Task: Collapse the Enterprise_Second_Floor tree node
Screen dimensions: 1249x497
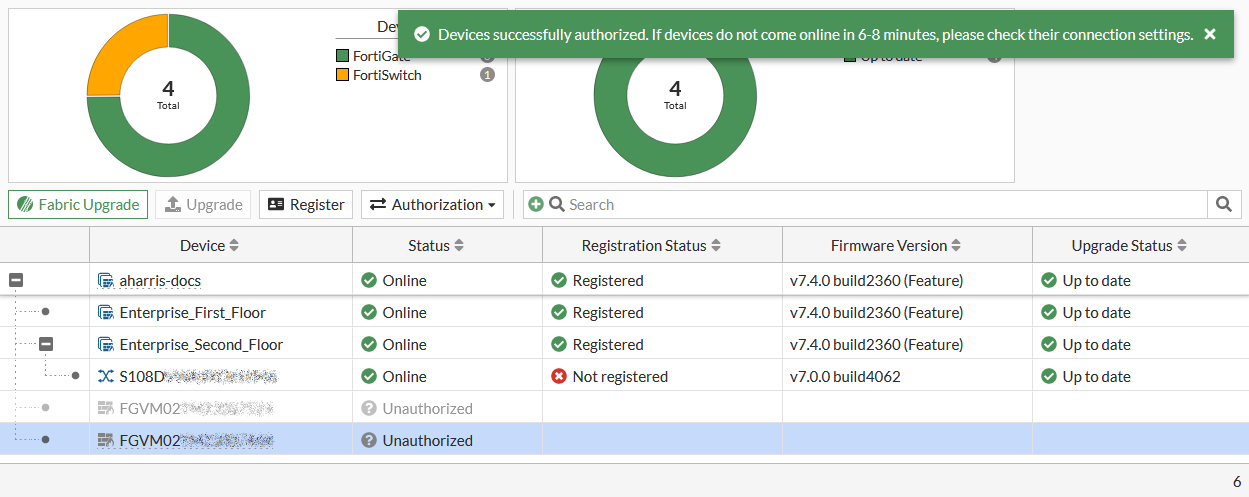Action: point(46,344)
